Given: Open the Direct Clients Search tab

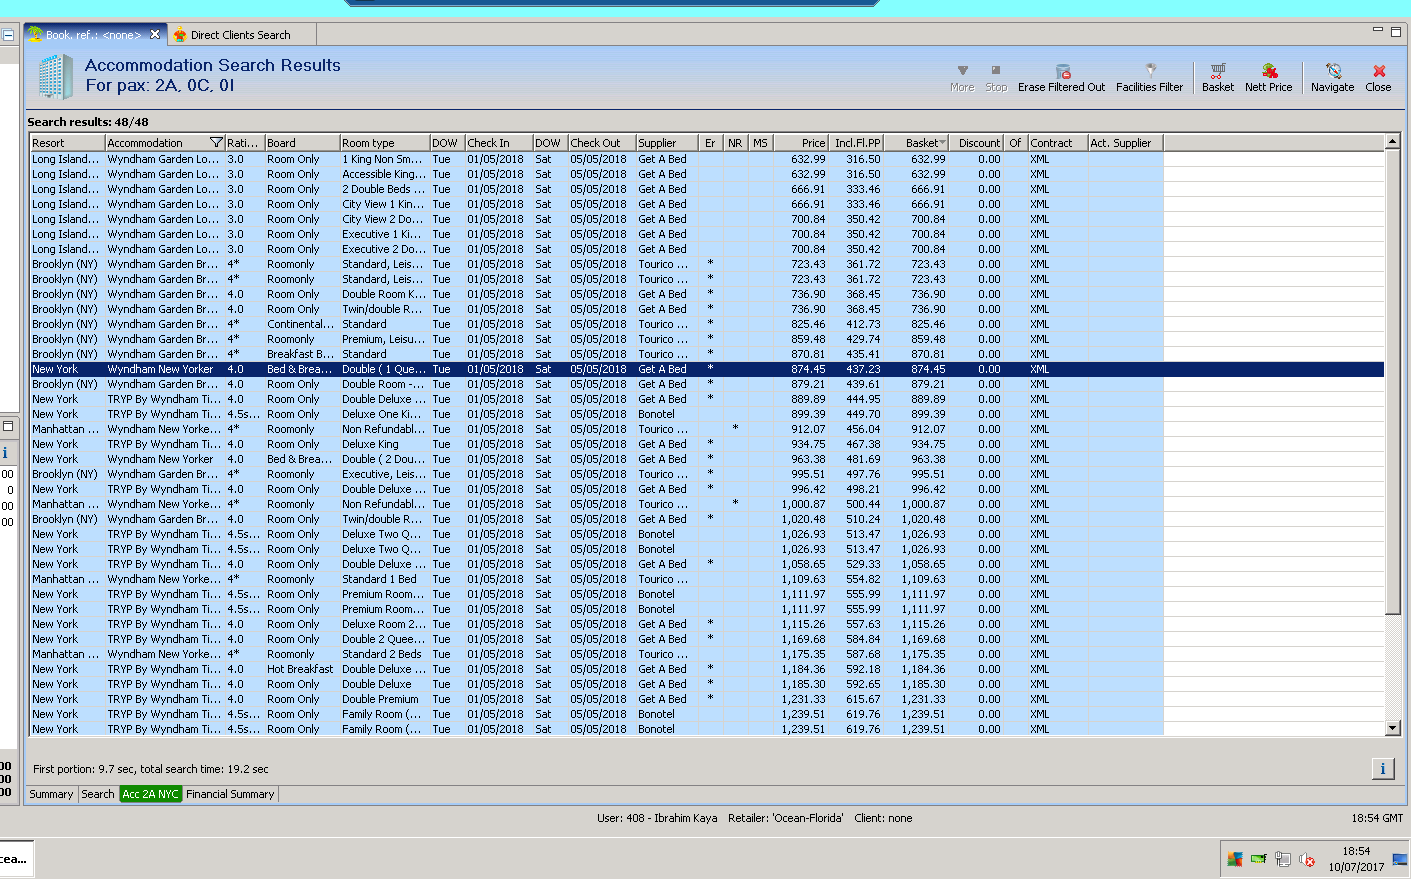Looking at the screenshot, I should pos(240,35).
